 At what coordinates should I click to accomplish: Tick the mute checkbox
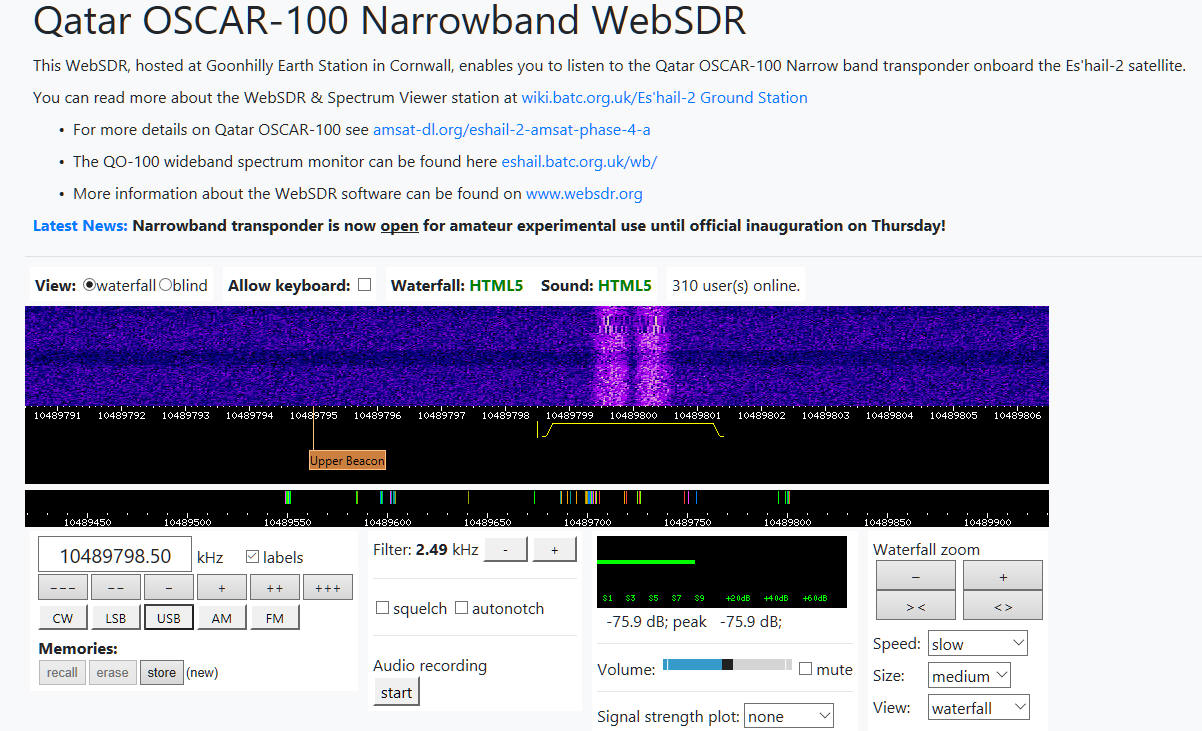tap(806, 669)
